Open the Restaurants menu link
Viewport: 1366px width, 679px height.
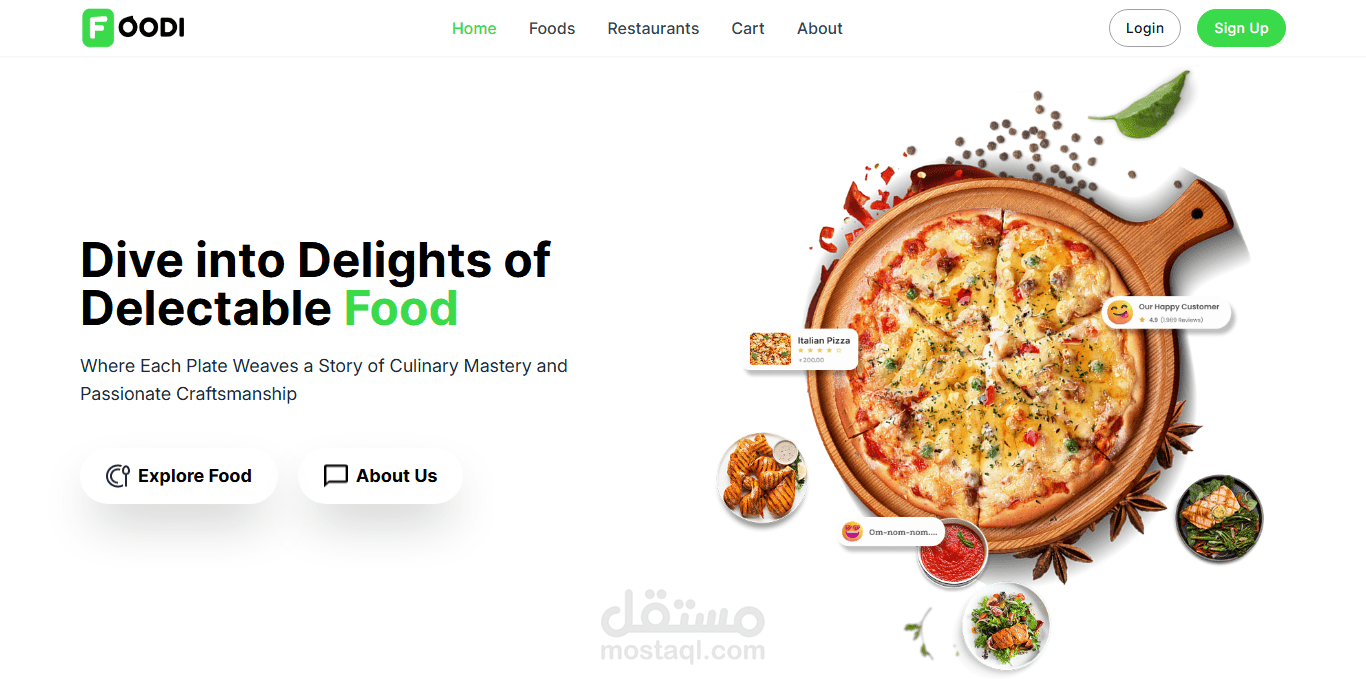point(653,28)
